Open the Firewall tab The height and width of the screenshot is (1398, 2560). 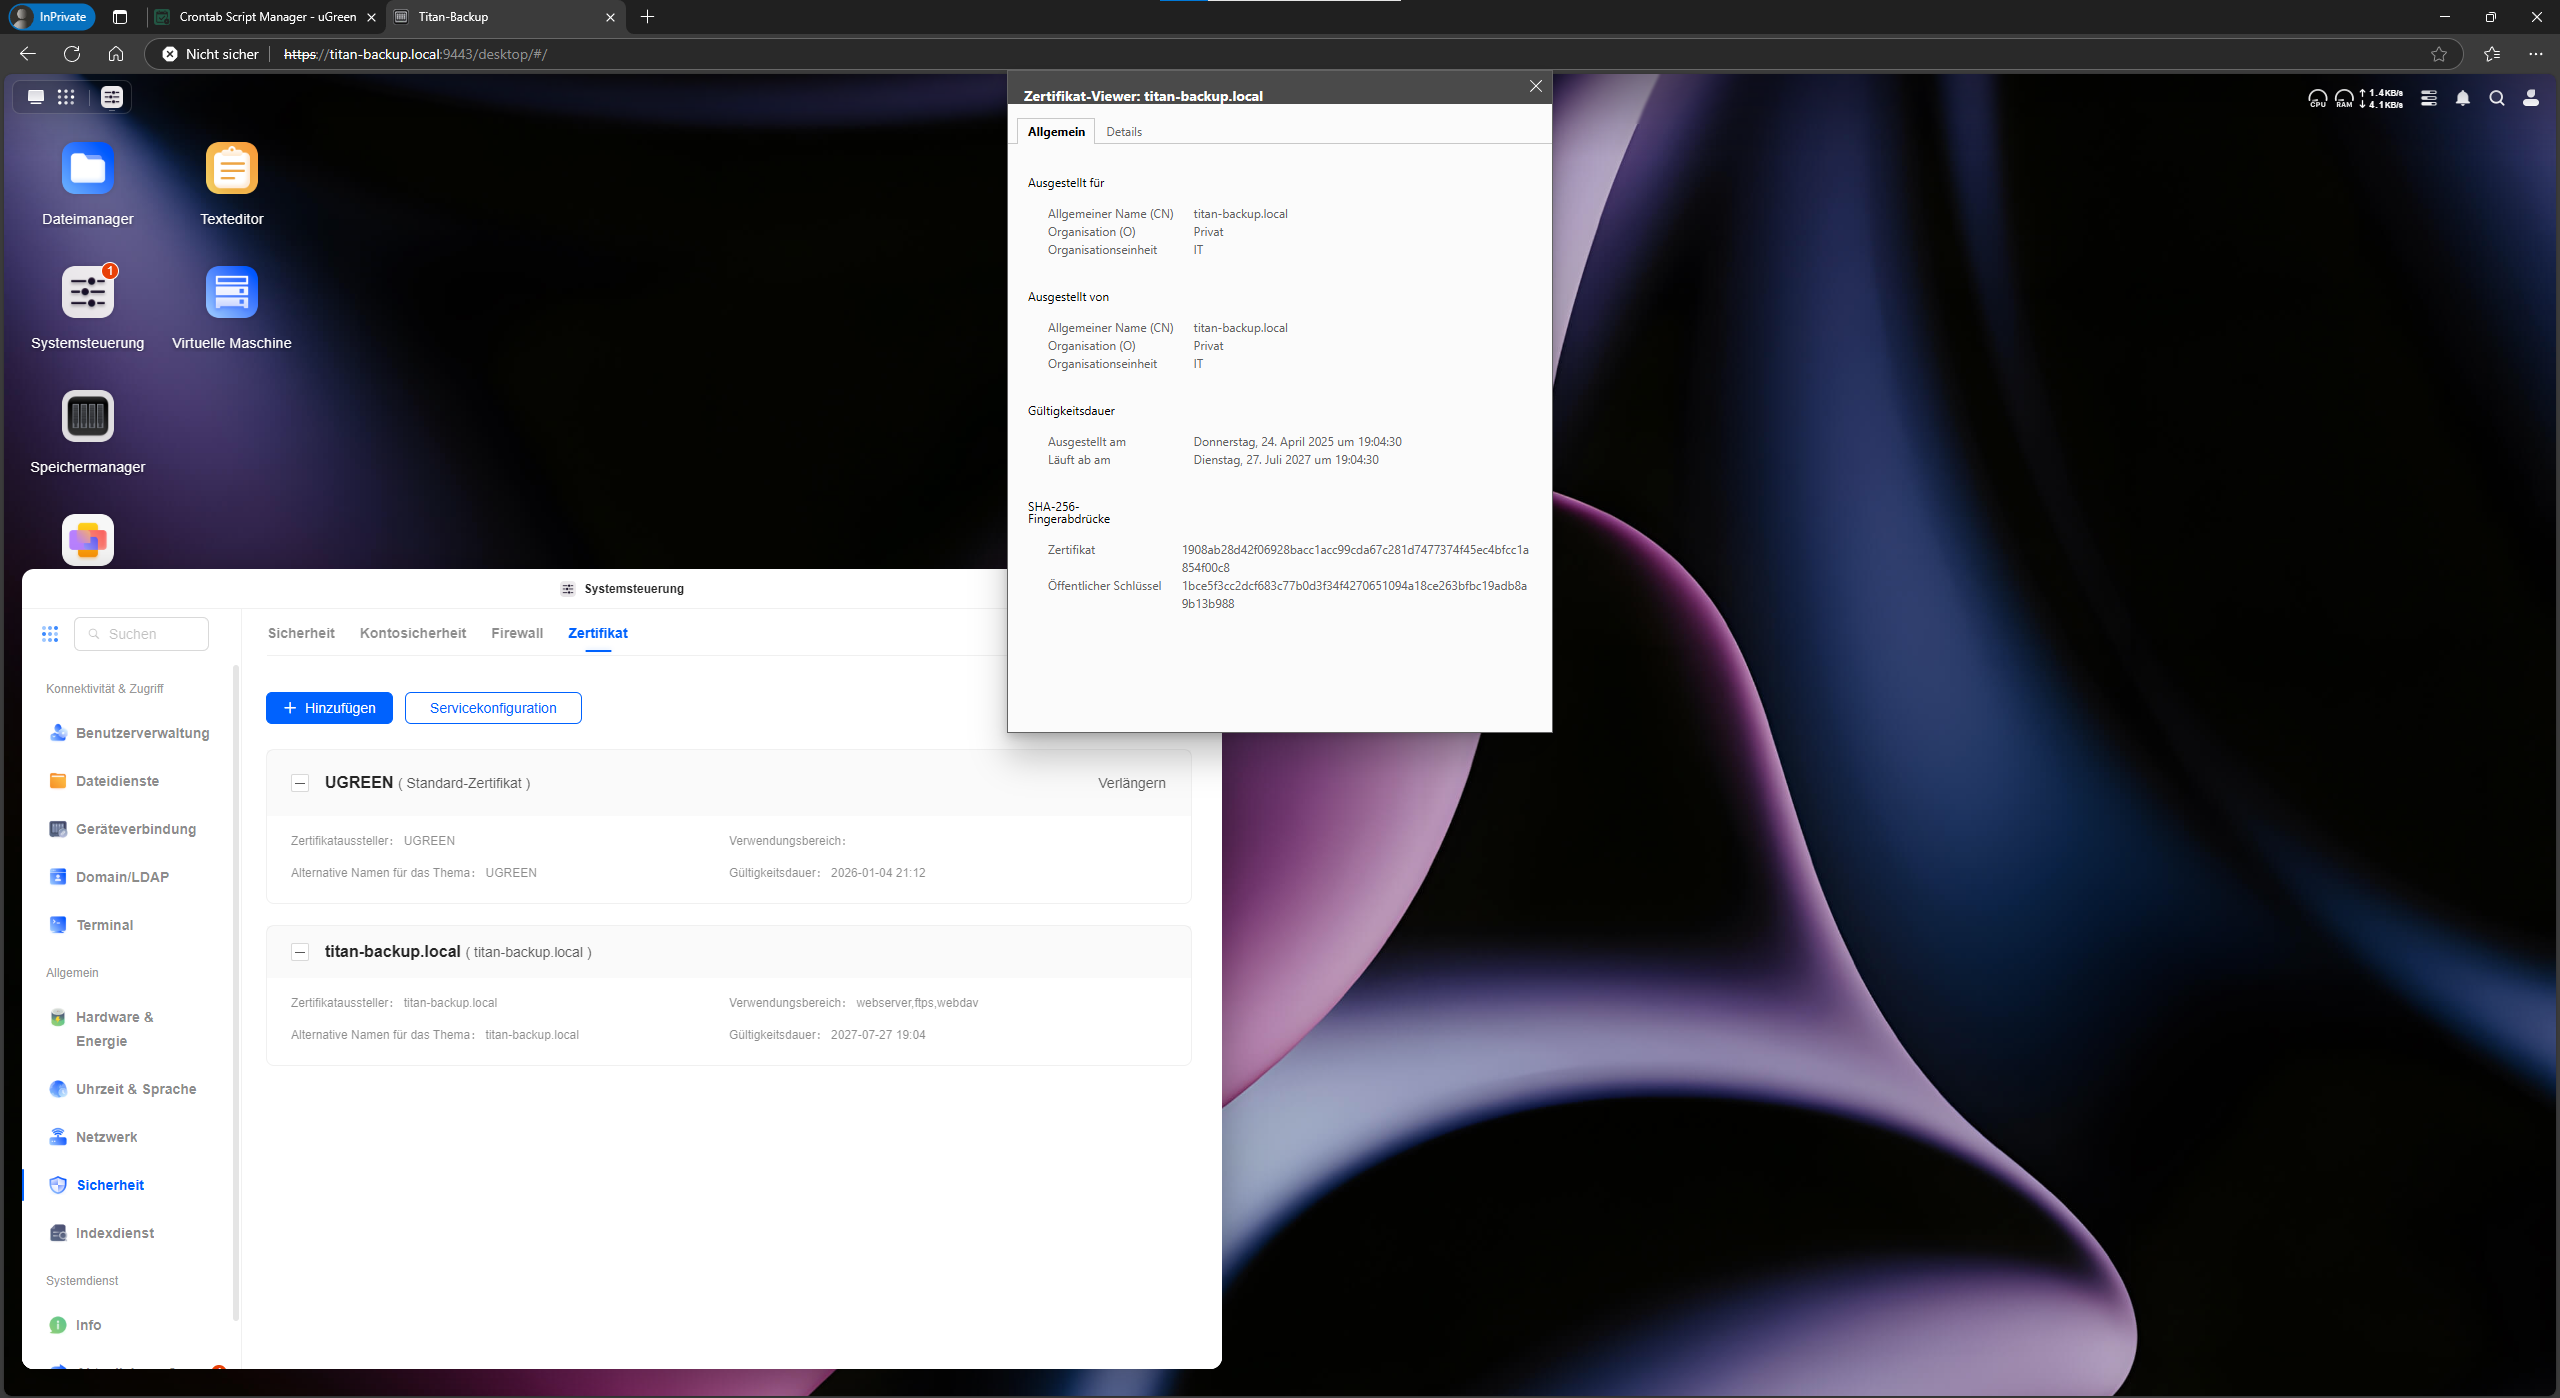tap(517, 633)
